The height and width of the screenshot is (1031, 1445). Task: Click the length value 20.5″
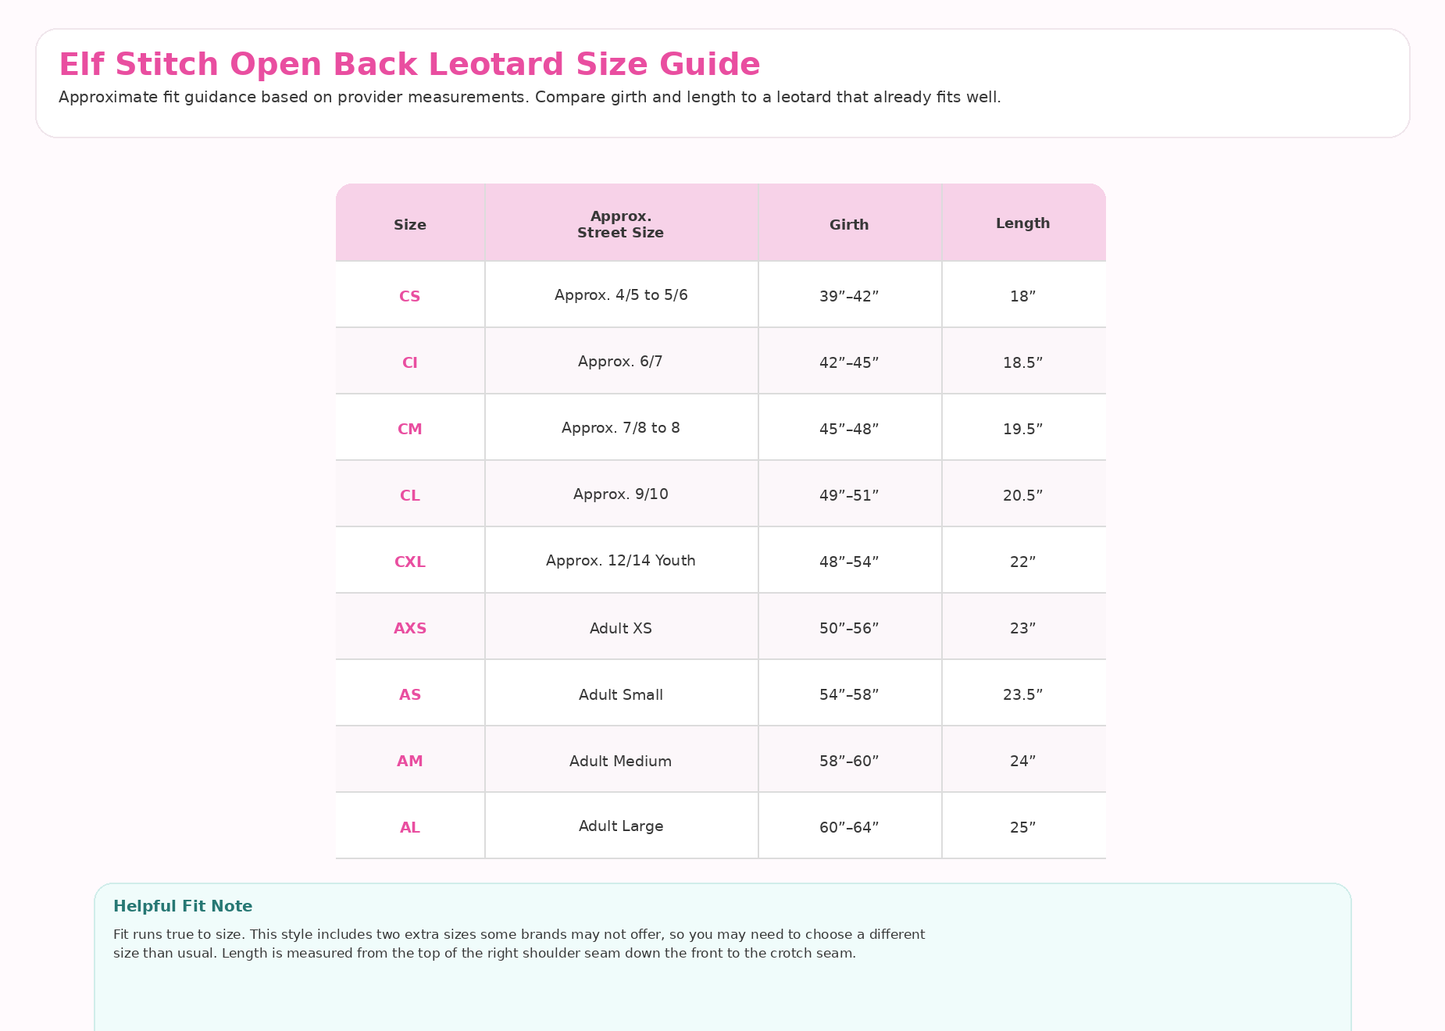[1023, 495]
